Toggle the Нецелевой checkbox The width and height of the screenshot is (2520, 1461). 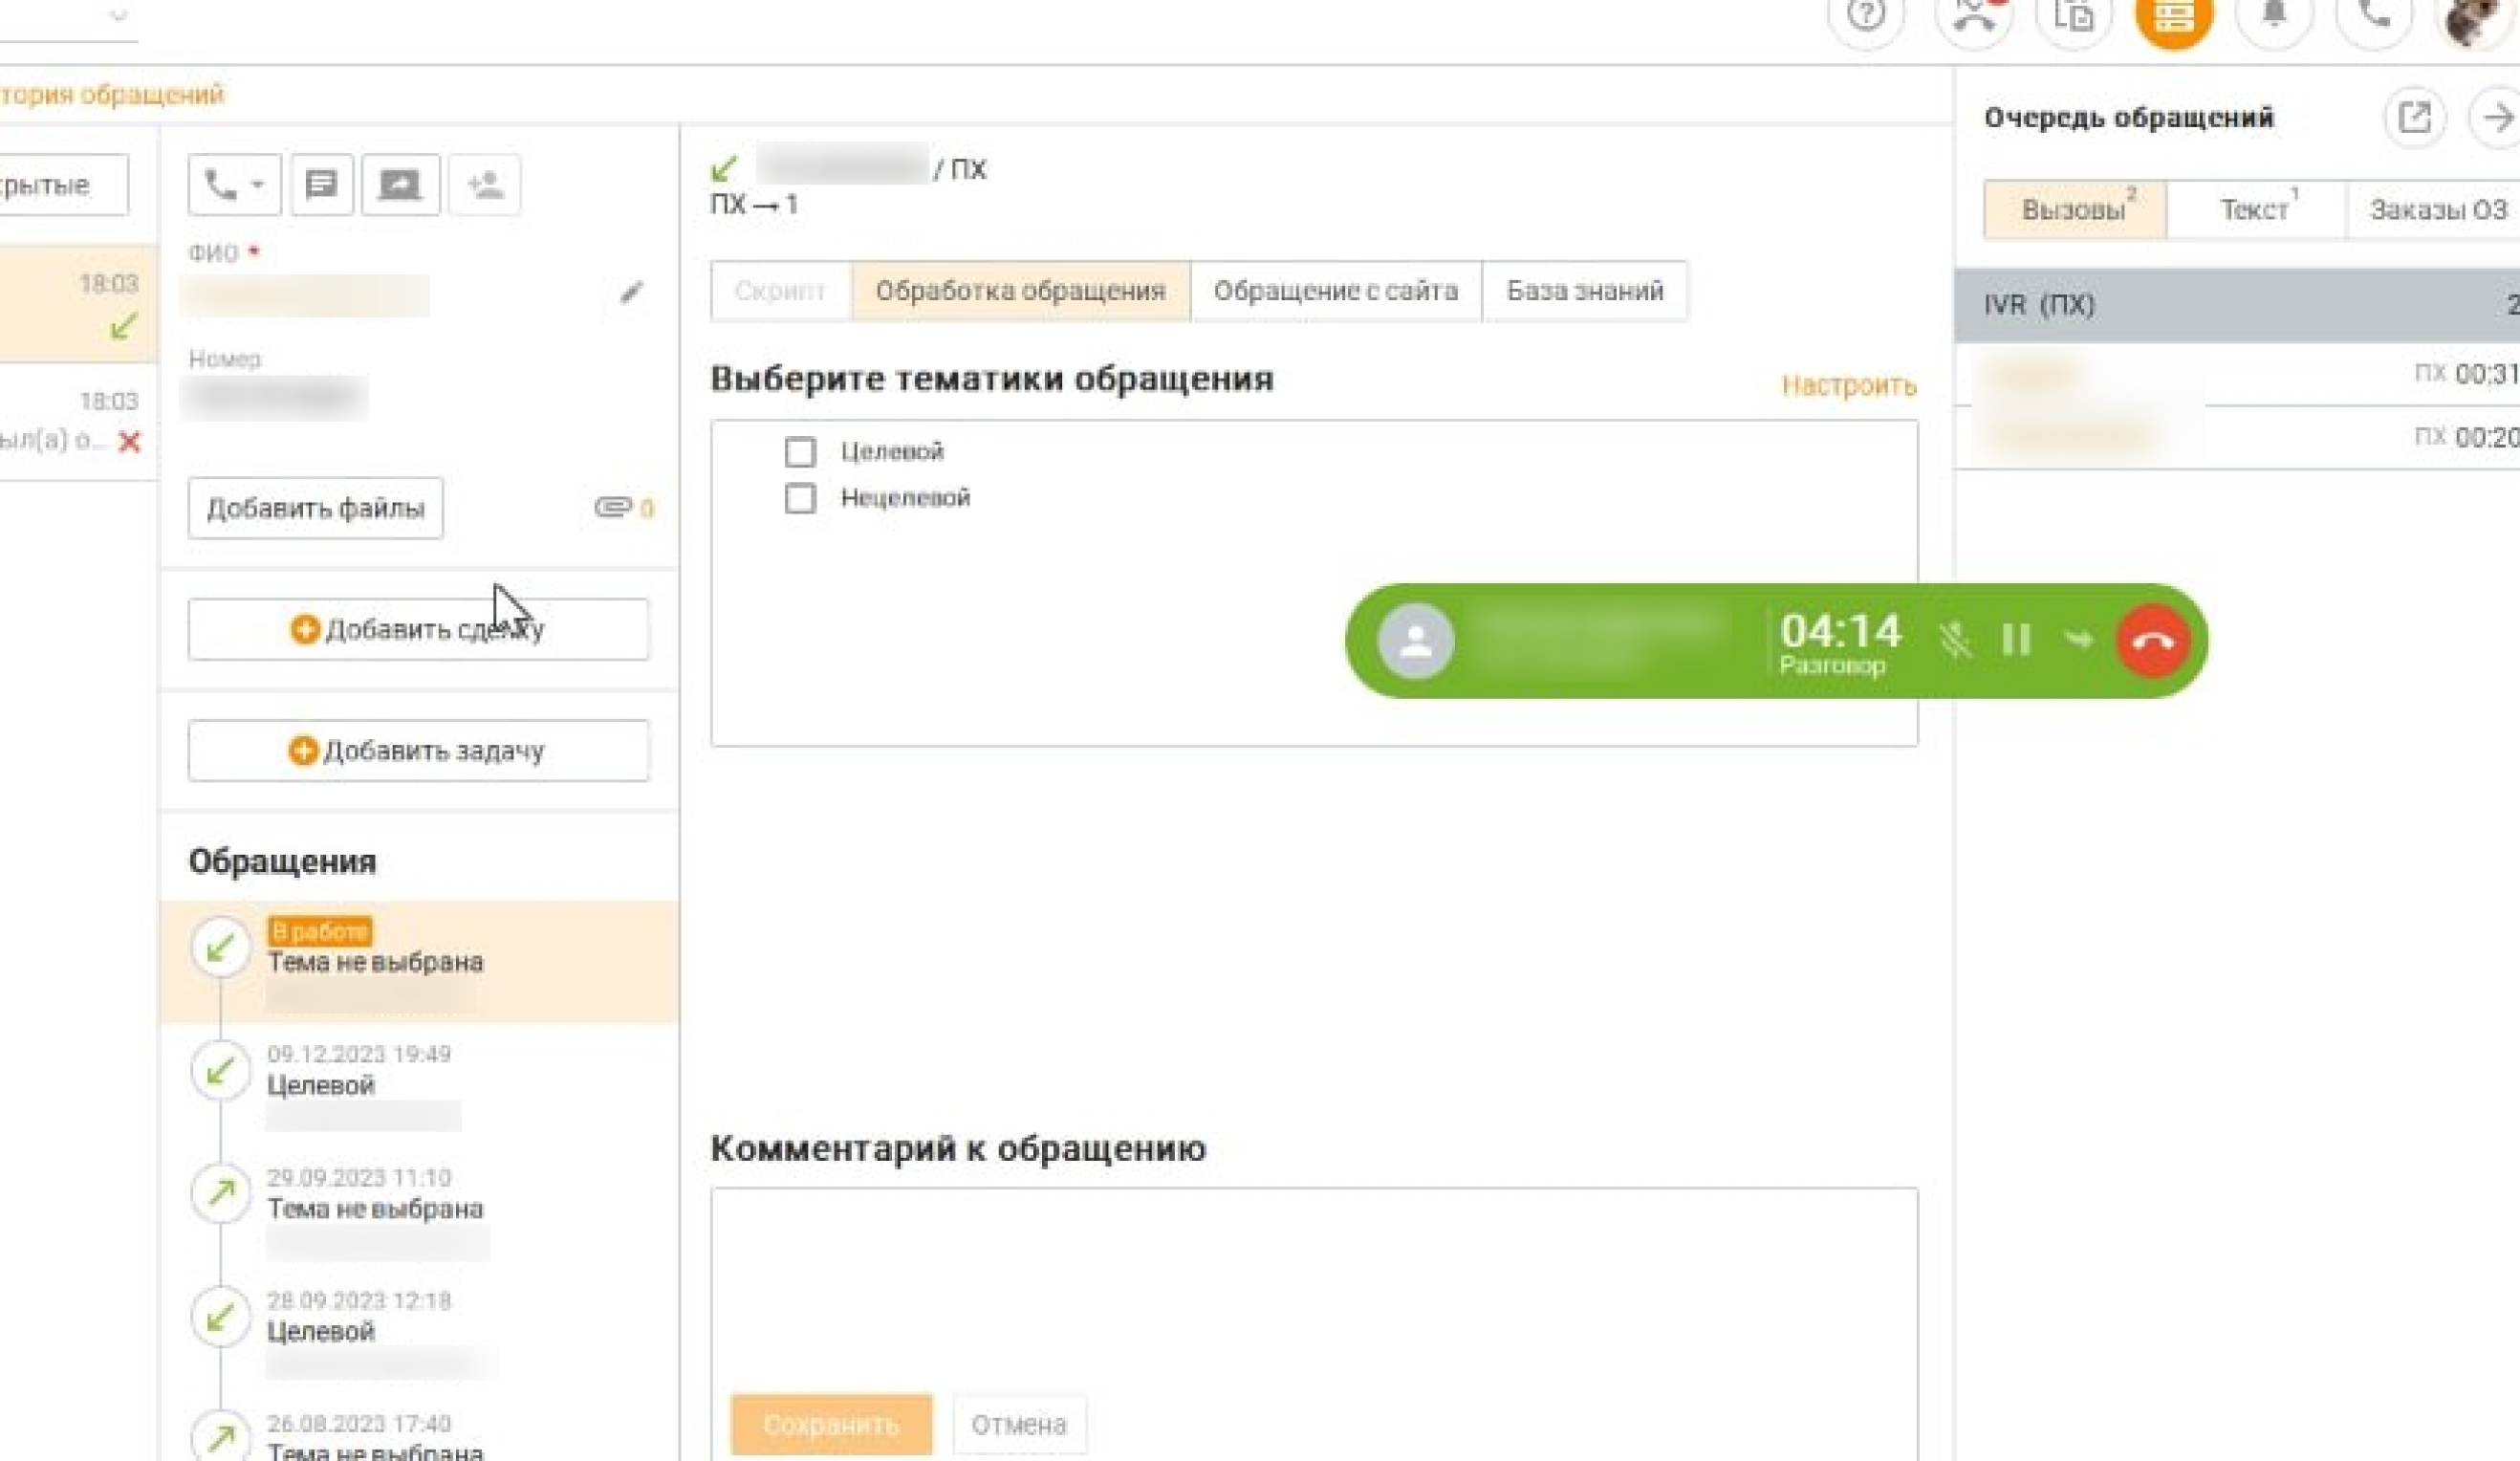pos(798,497)
